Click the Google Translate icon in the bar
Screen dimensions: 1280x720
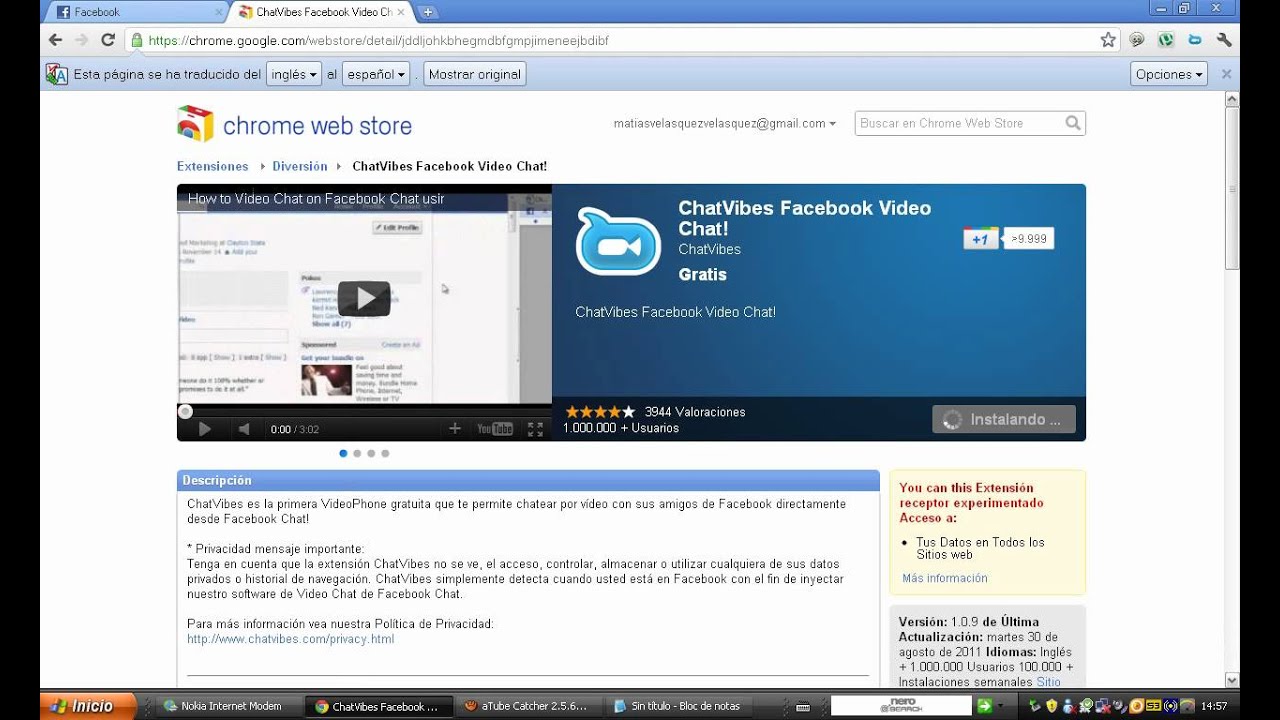click(x=57, y=74)
